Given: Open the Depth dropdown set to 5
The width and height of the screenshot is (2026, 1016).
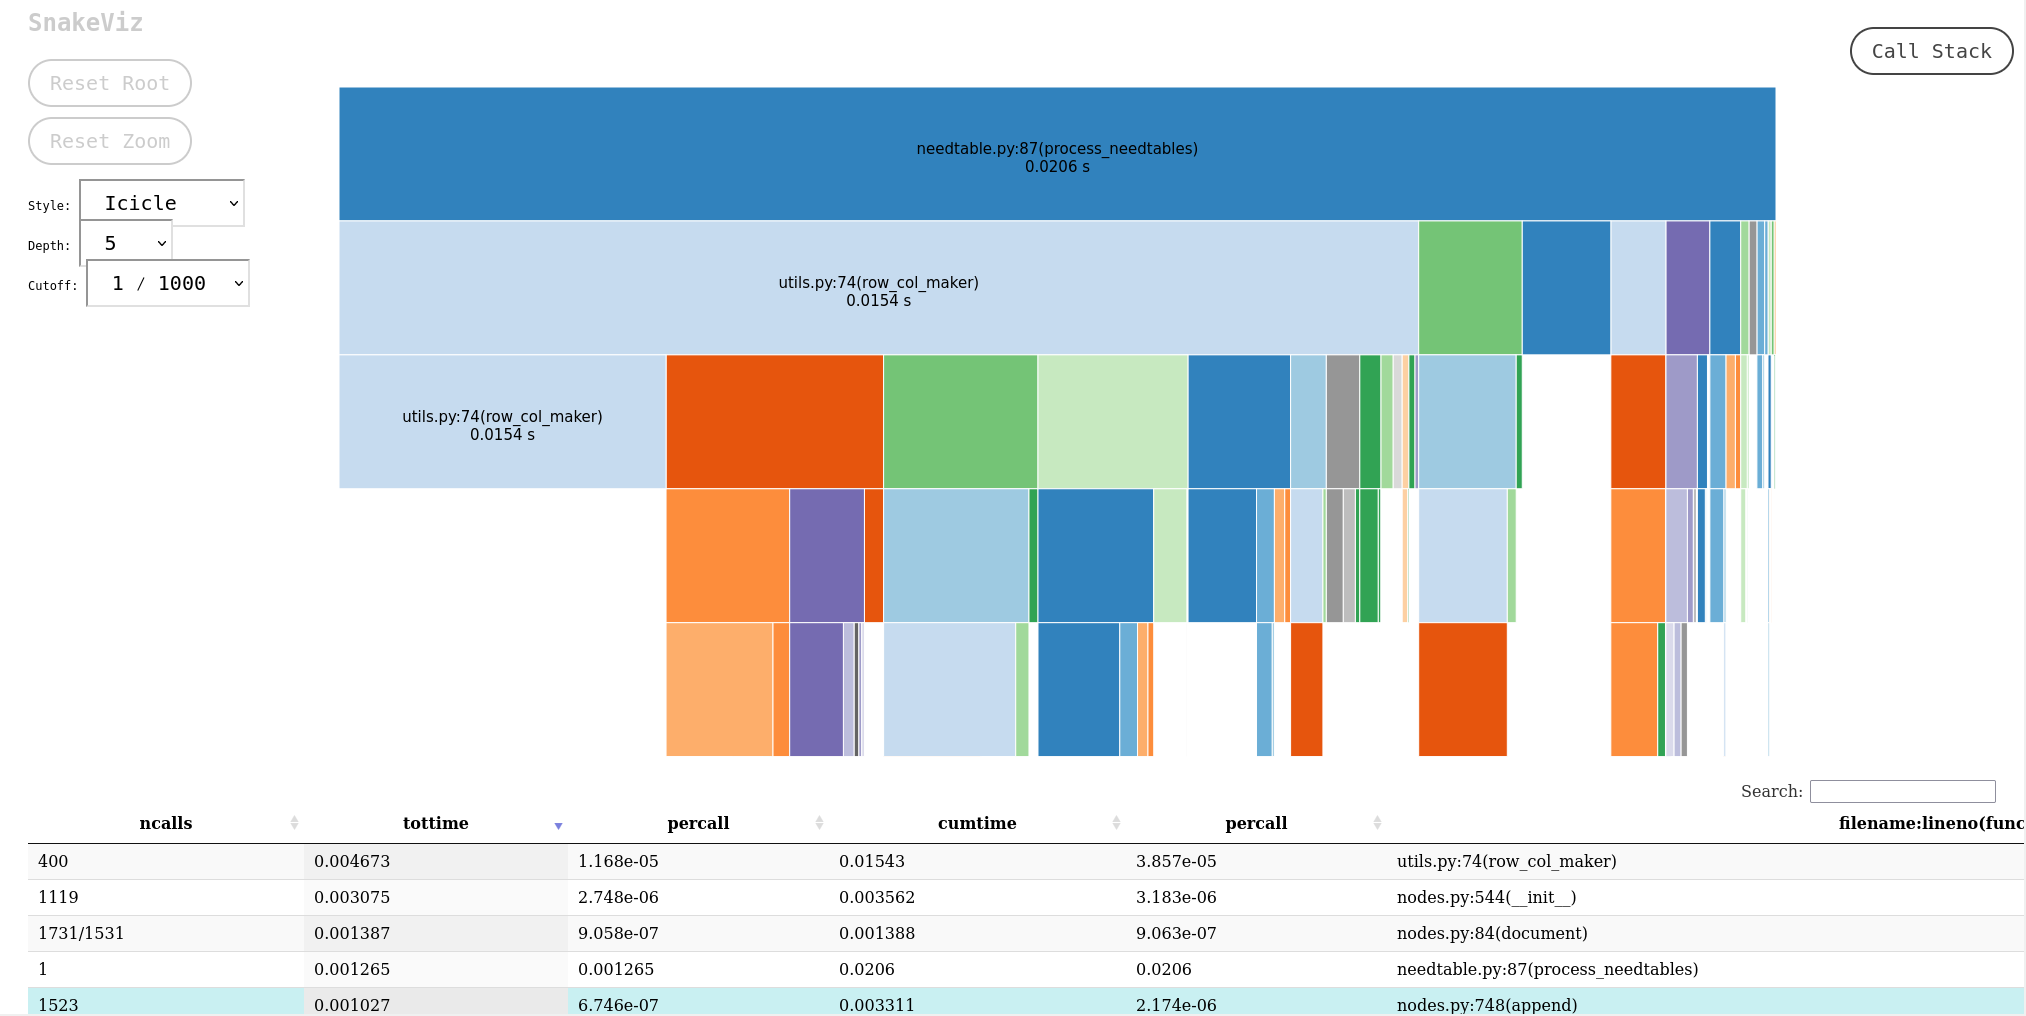Looking at the screenshot, I should 126,243.
